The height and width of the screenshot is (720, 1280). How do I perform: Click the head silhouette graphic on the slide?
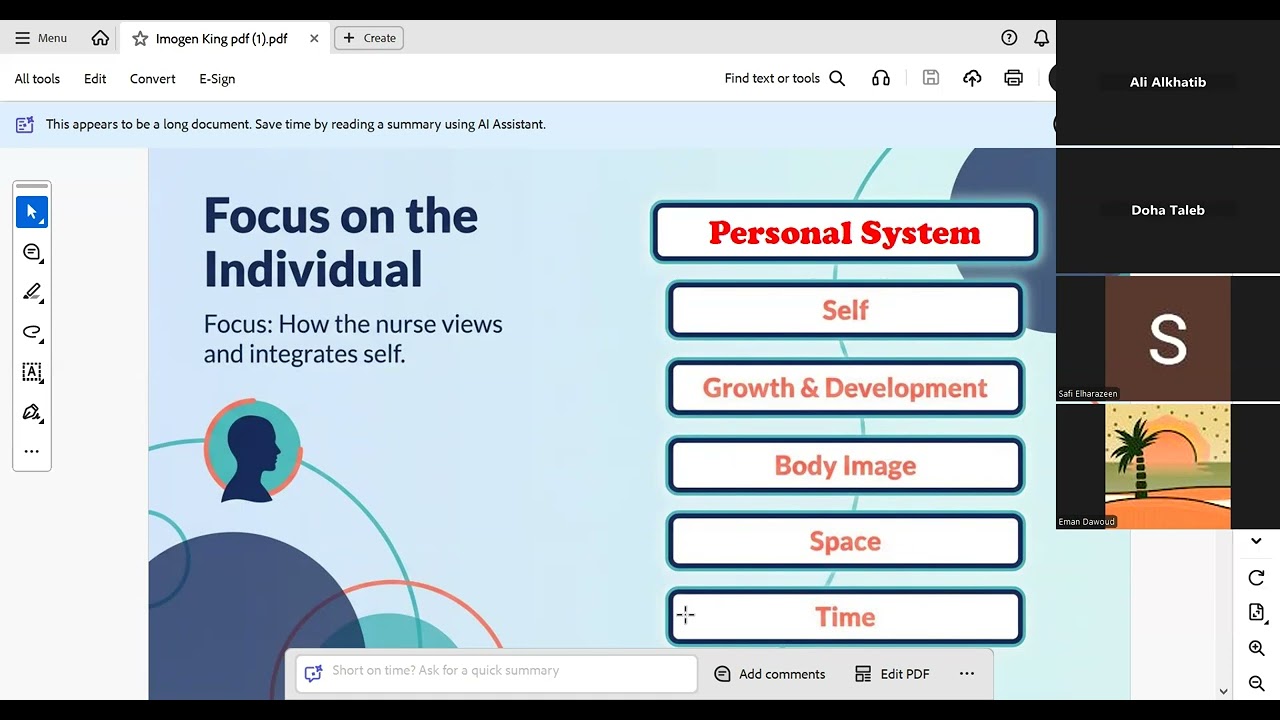pyautogui.click(x=253, y=450)
